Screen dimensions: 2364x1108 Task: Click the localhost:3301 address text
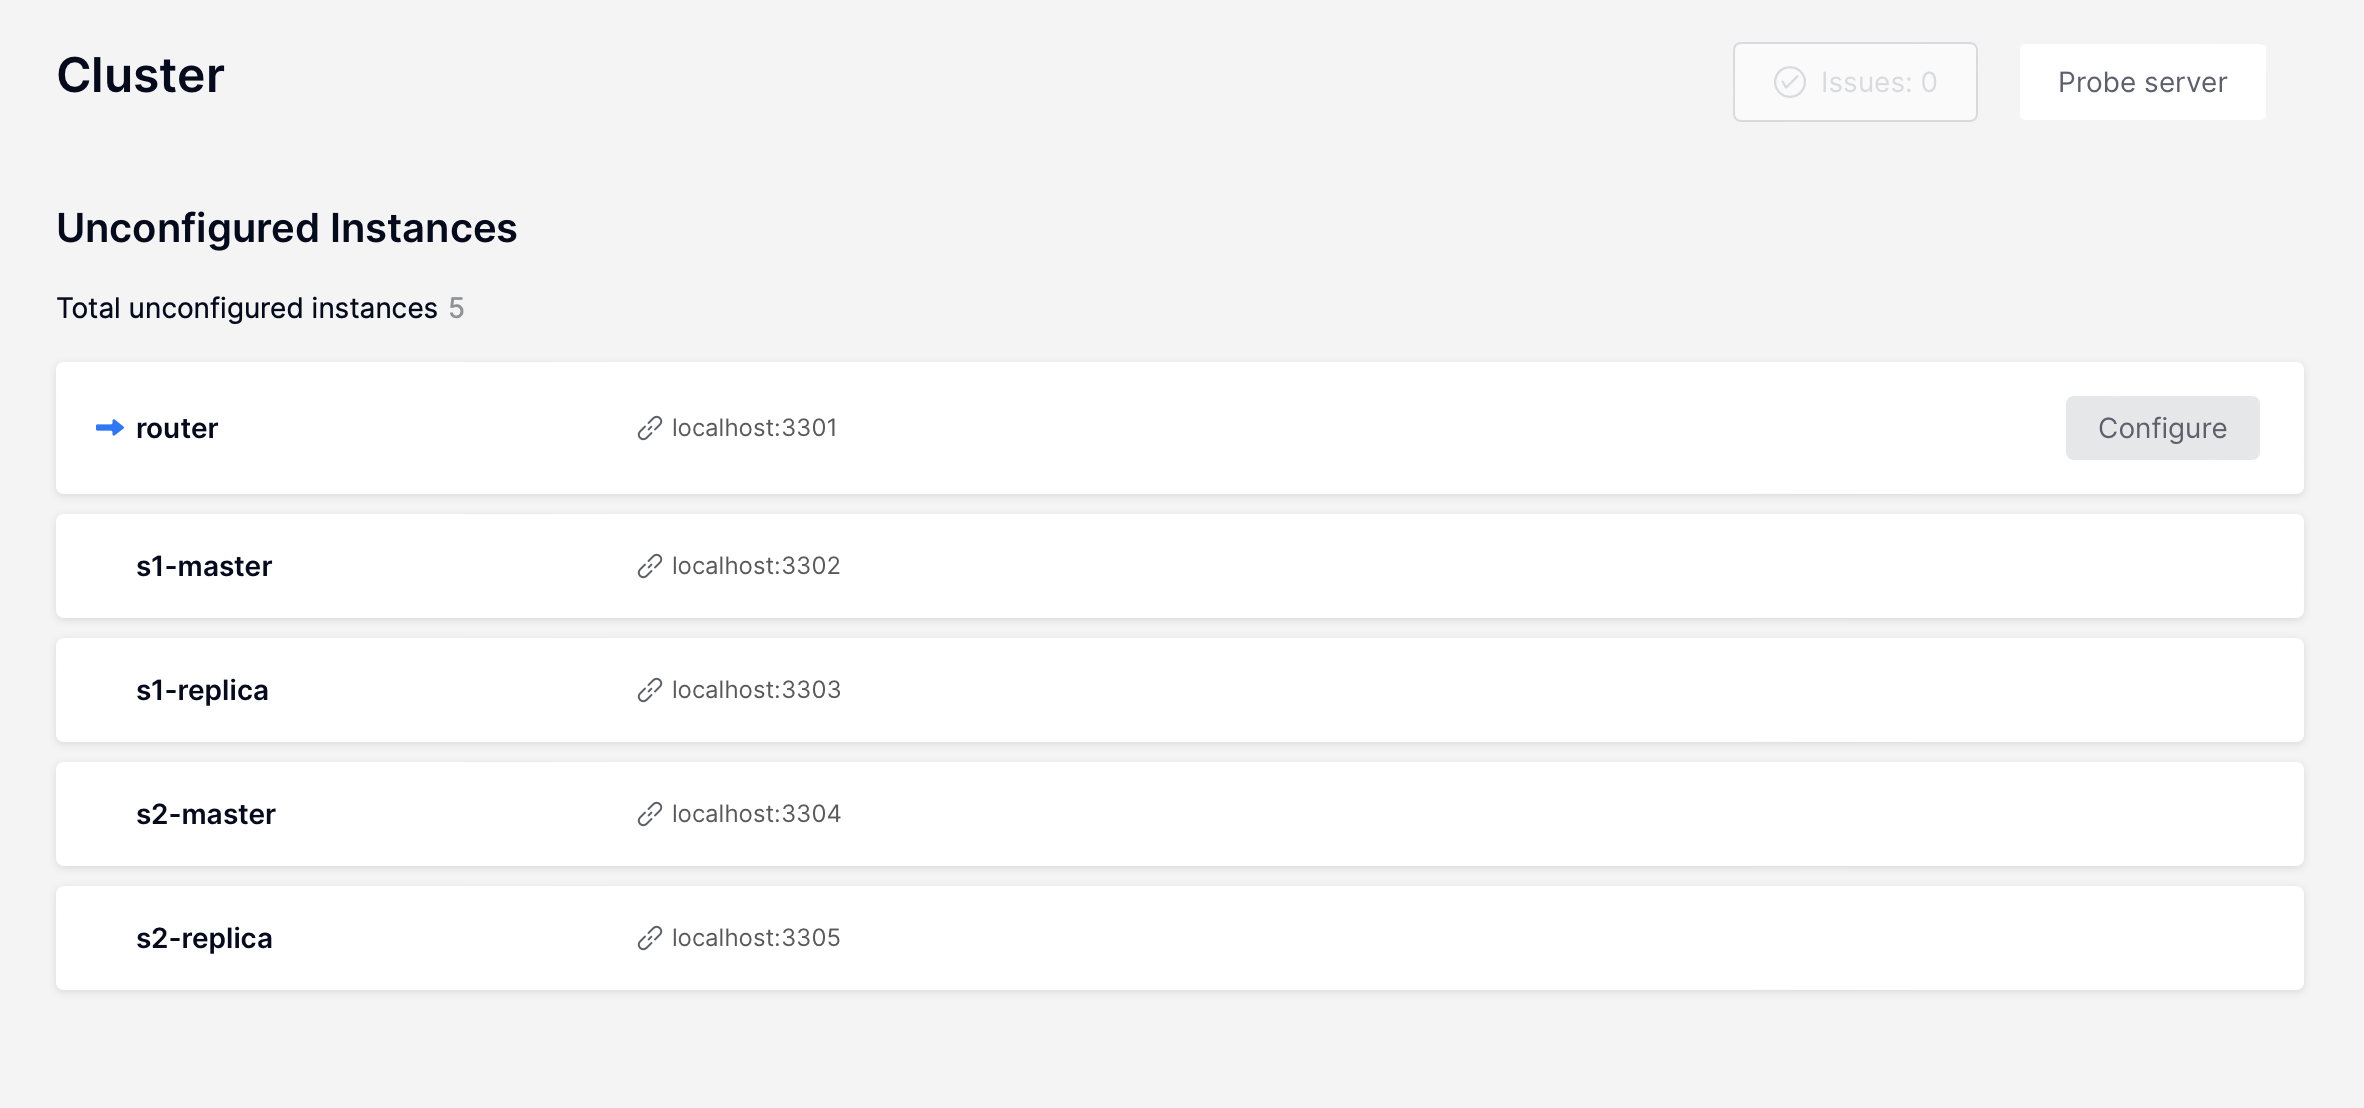754,428
